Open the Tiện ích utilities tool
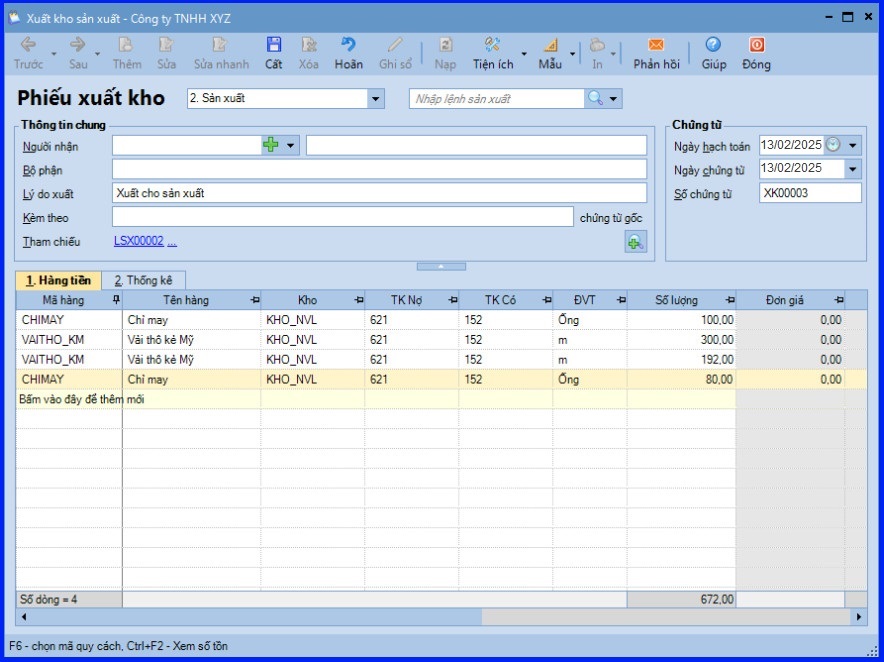 [x=492, y=46]
